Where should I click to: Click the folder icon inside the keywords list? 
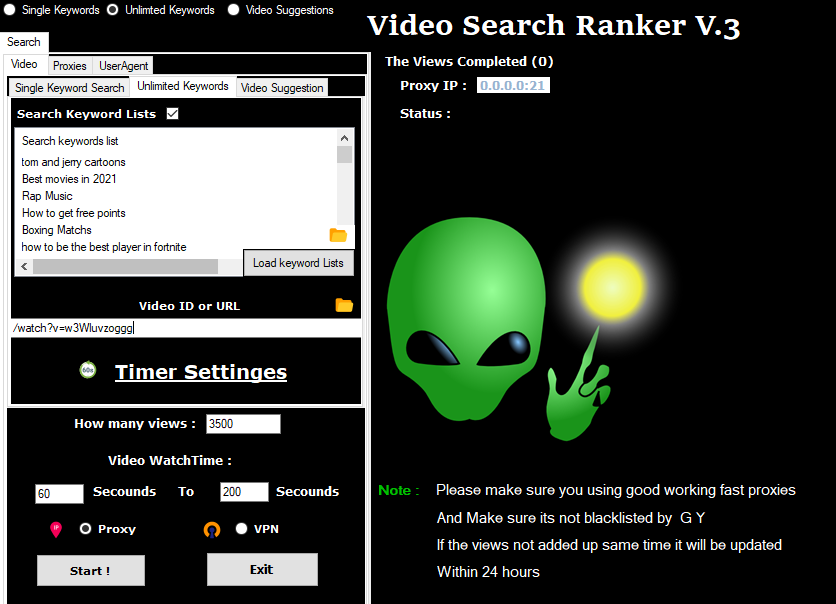pos(338,235)
